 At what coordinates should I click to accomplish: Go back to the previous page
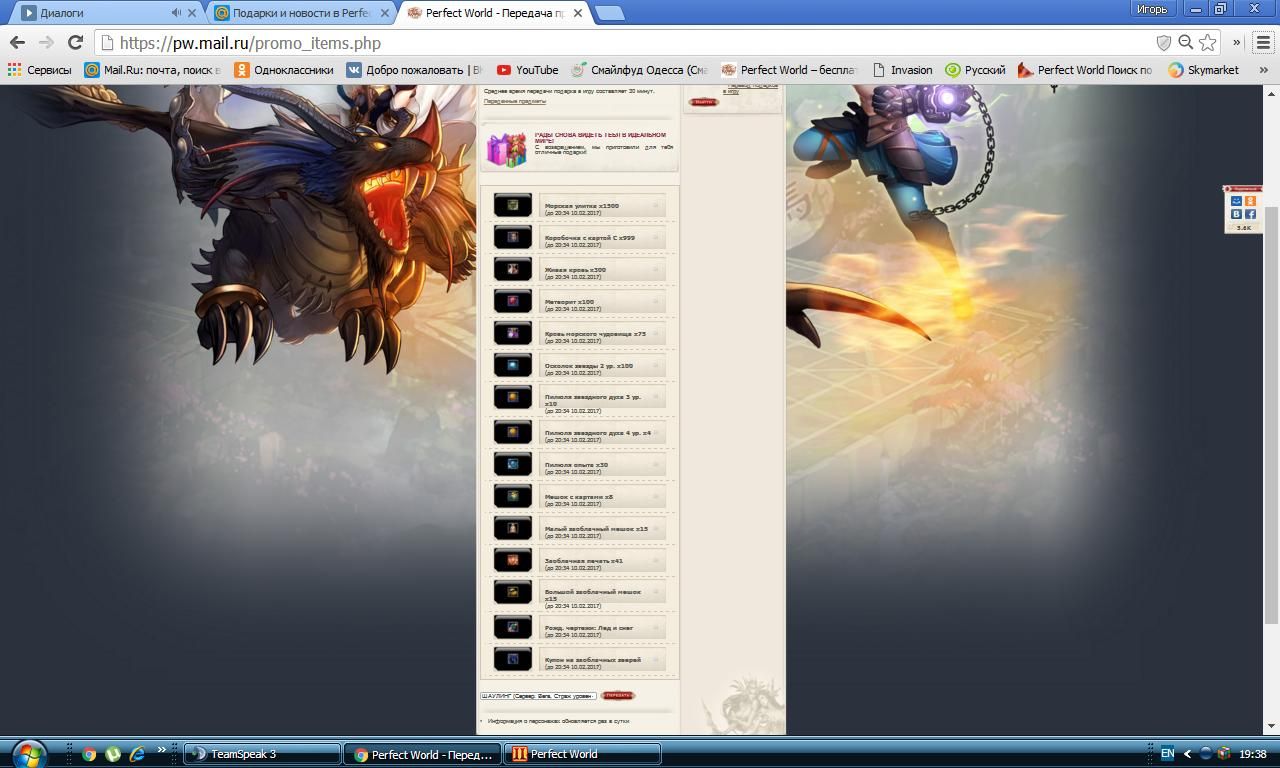pos(17,42)
